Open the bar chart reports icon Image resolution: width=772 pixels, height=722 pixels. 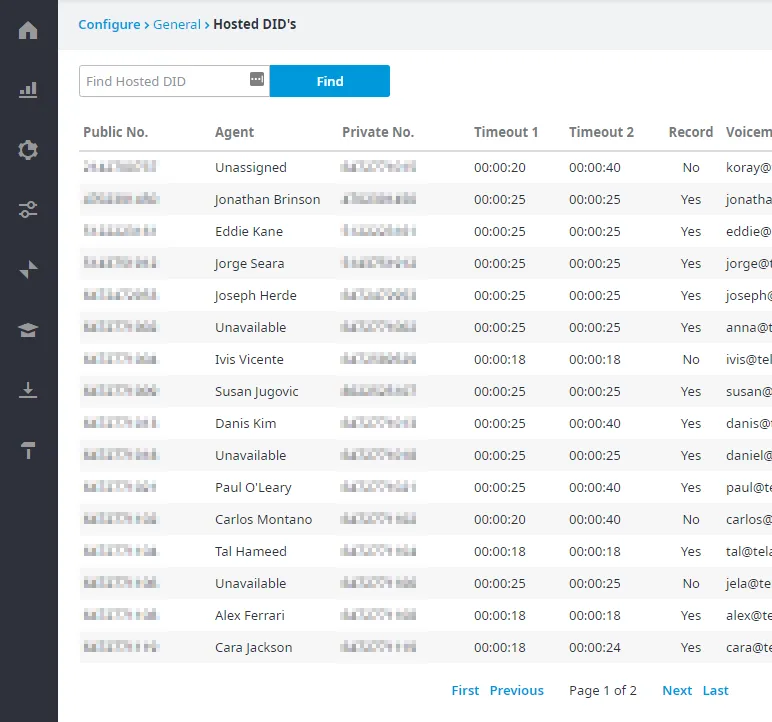point(28,90)
